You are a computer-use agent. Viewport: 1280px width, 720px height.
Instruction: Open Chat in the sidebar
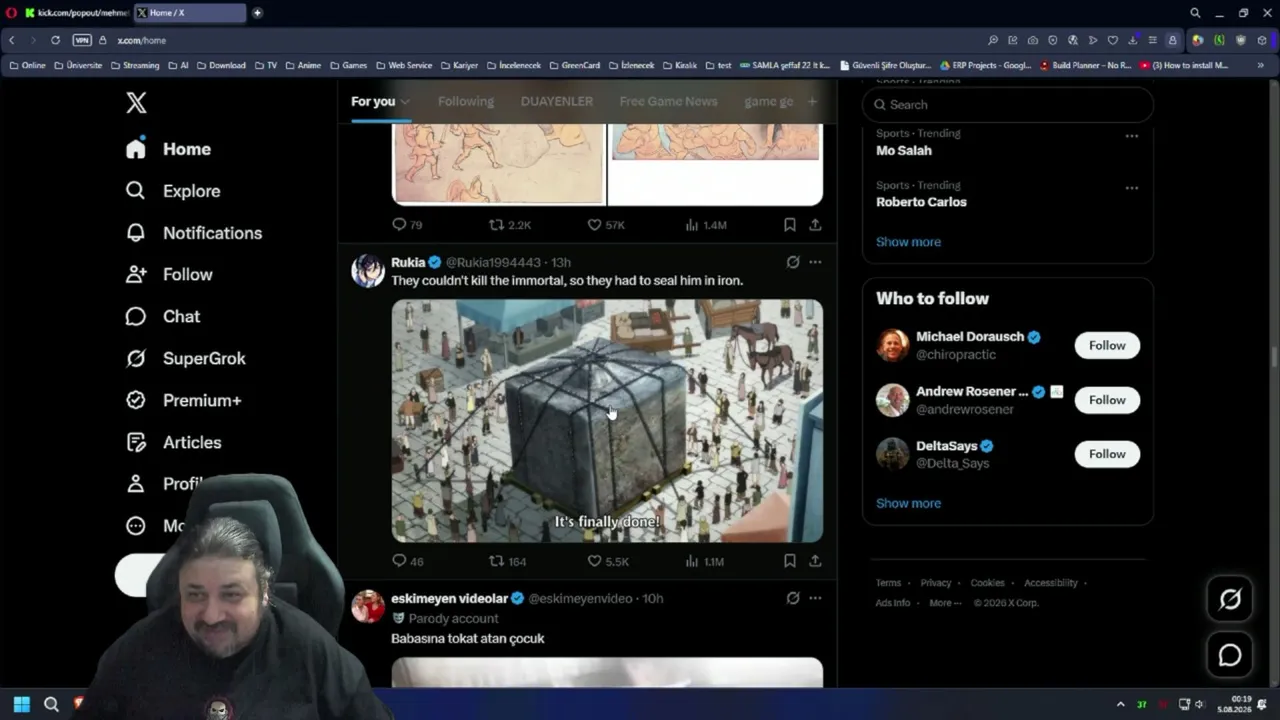tap(163, 316)
